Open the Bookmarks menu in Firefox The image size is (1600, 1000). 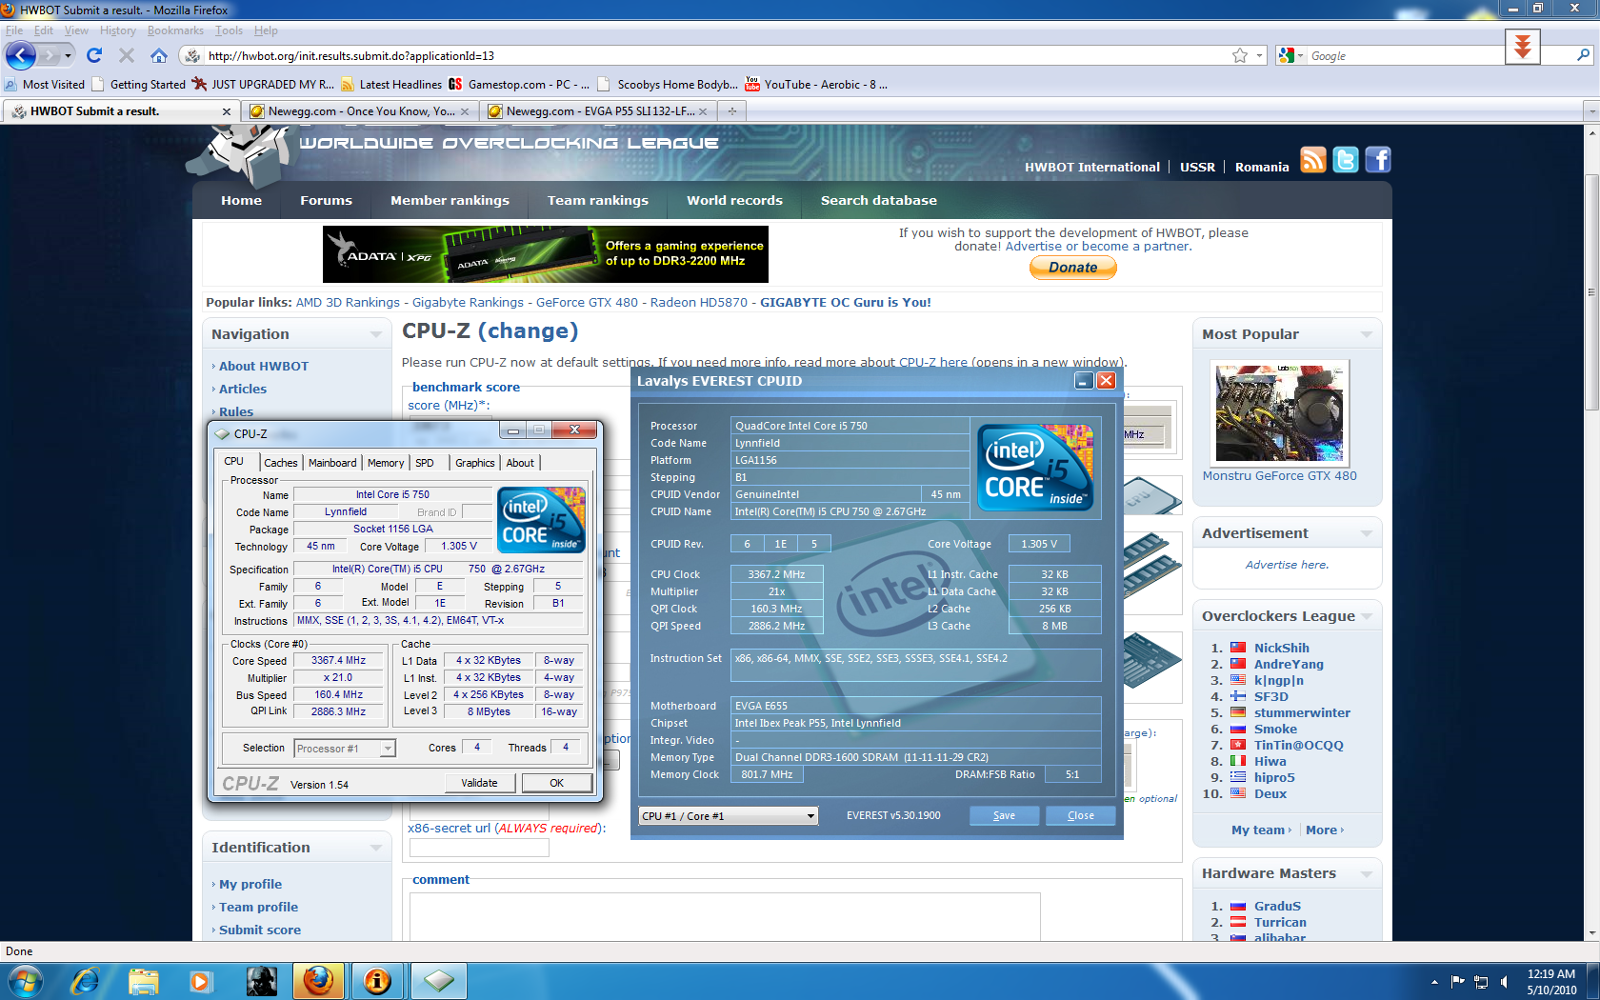point(175,31)
